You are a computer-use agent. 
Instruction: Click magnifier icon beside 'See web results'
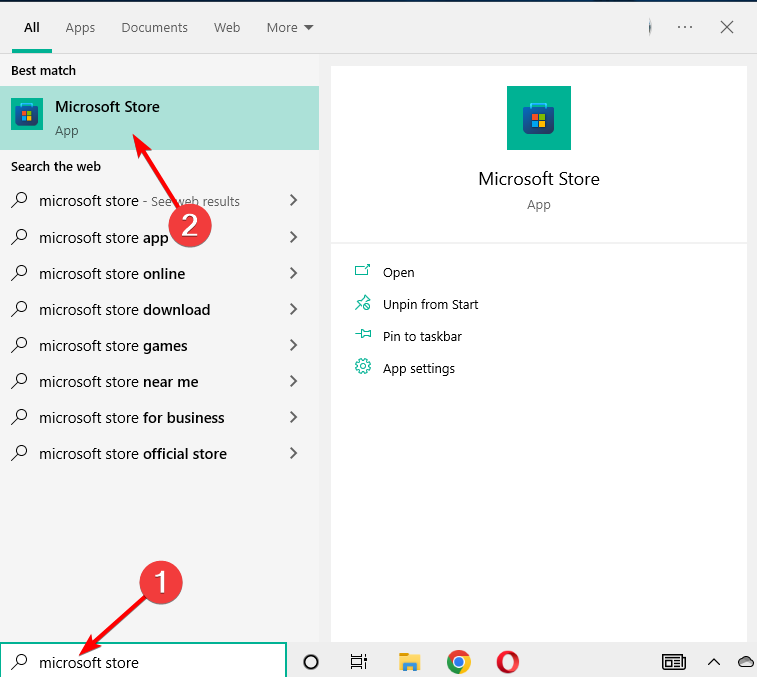19,199
